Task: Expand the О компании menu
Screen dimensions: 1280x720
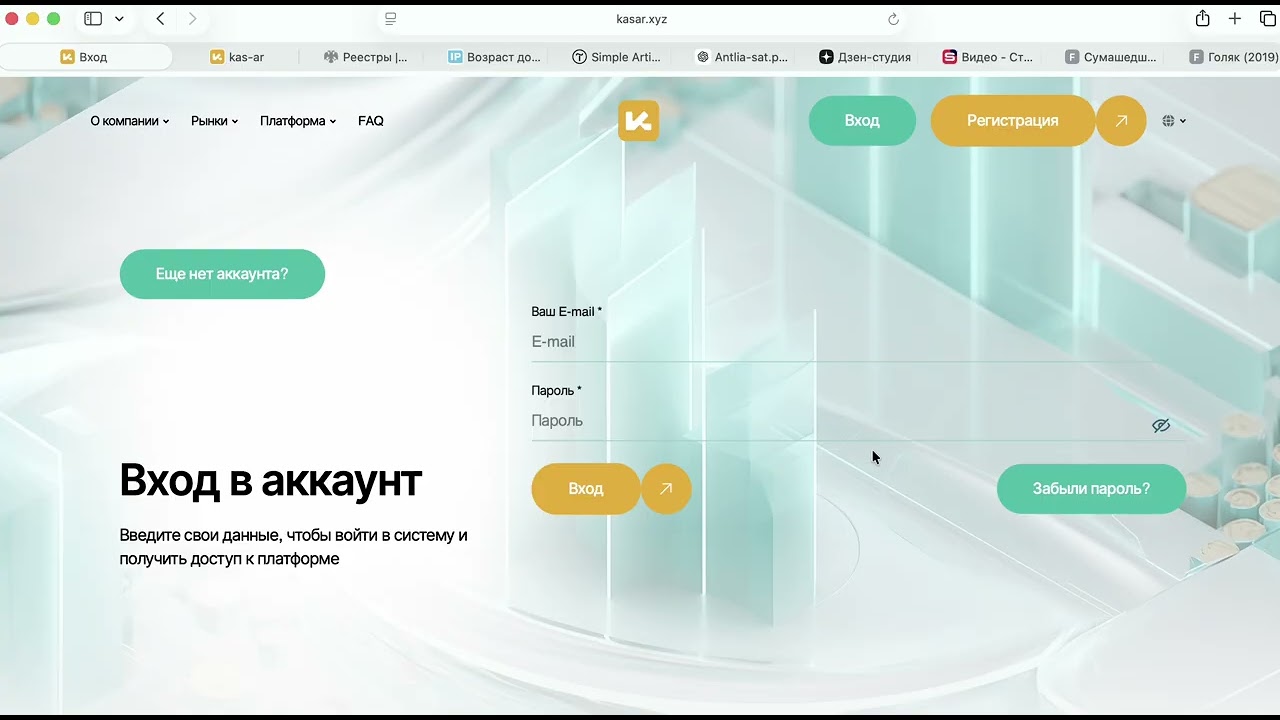Action: [130, 121]
